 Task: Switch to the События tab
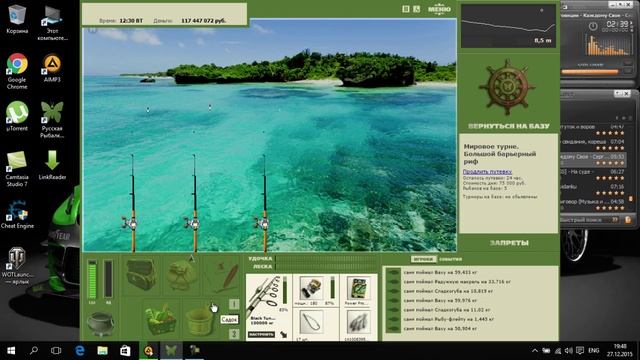(x=450, y=259)
